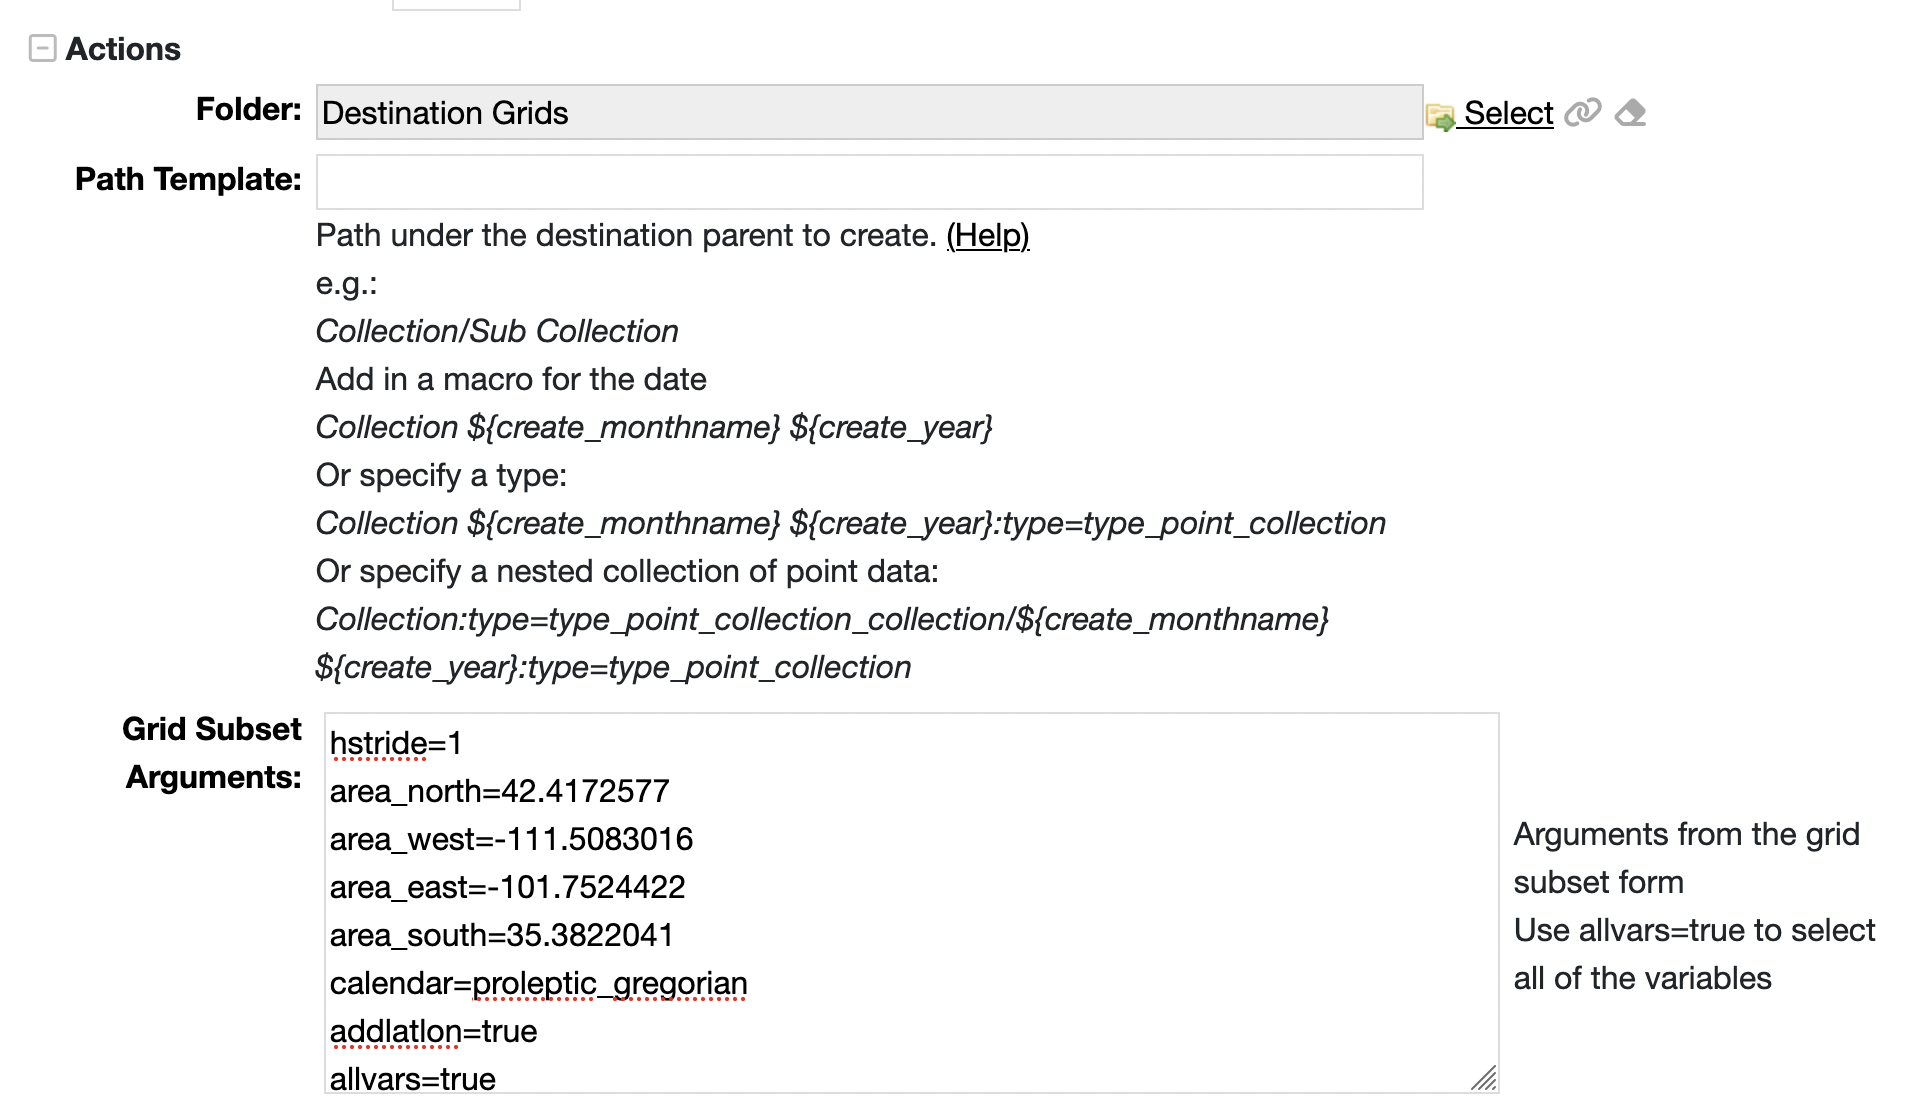Click the Path Template label
The image size is (1908, 1114).
(188, 180)
